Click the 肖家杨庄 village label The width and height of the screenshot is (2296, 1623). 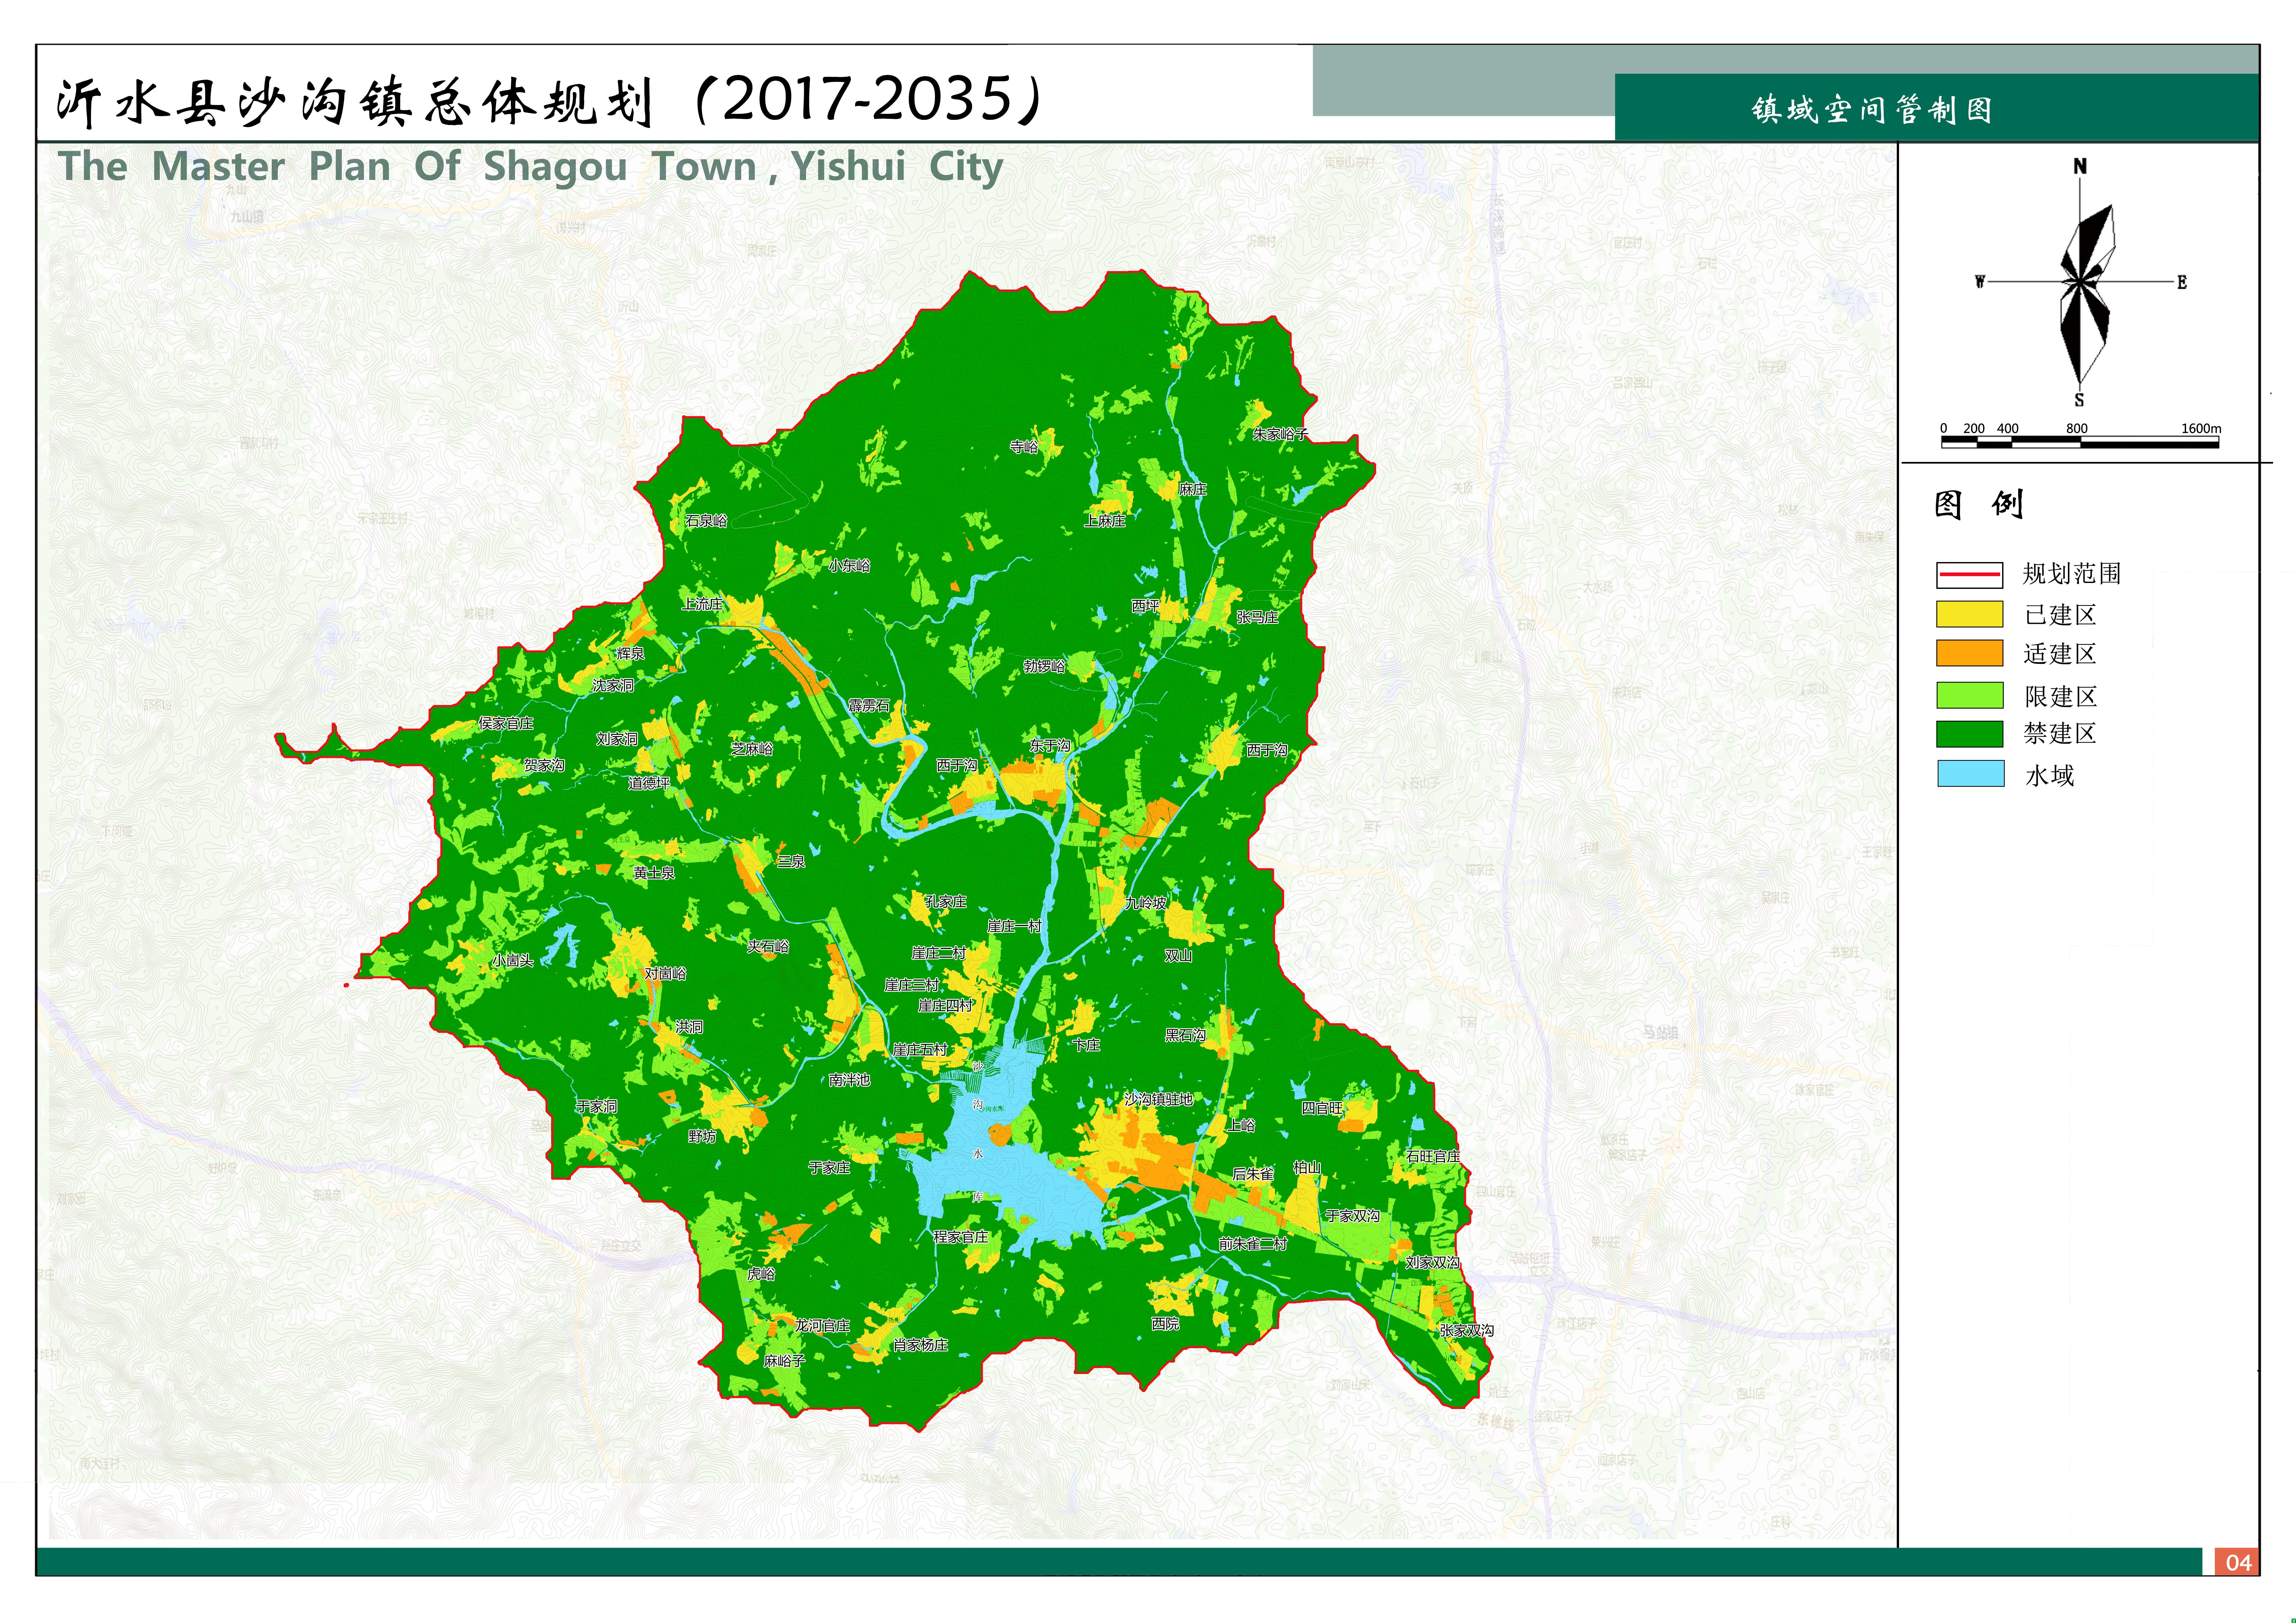920,1345
